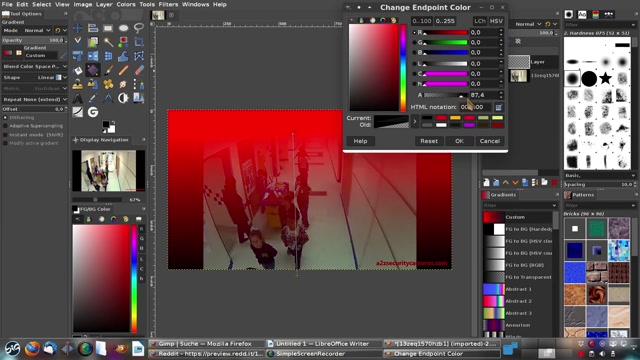The image size is (640, 360).
Task: Select the Measure compass tool
Action: [108, 98]
